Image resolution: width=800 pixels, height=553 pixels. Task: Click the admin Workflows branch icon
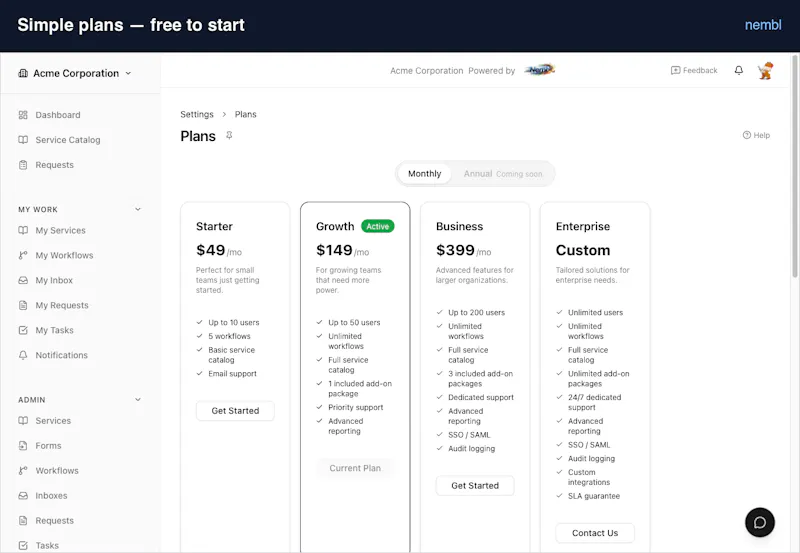(x=23, y=471)
